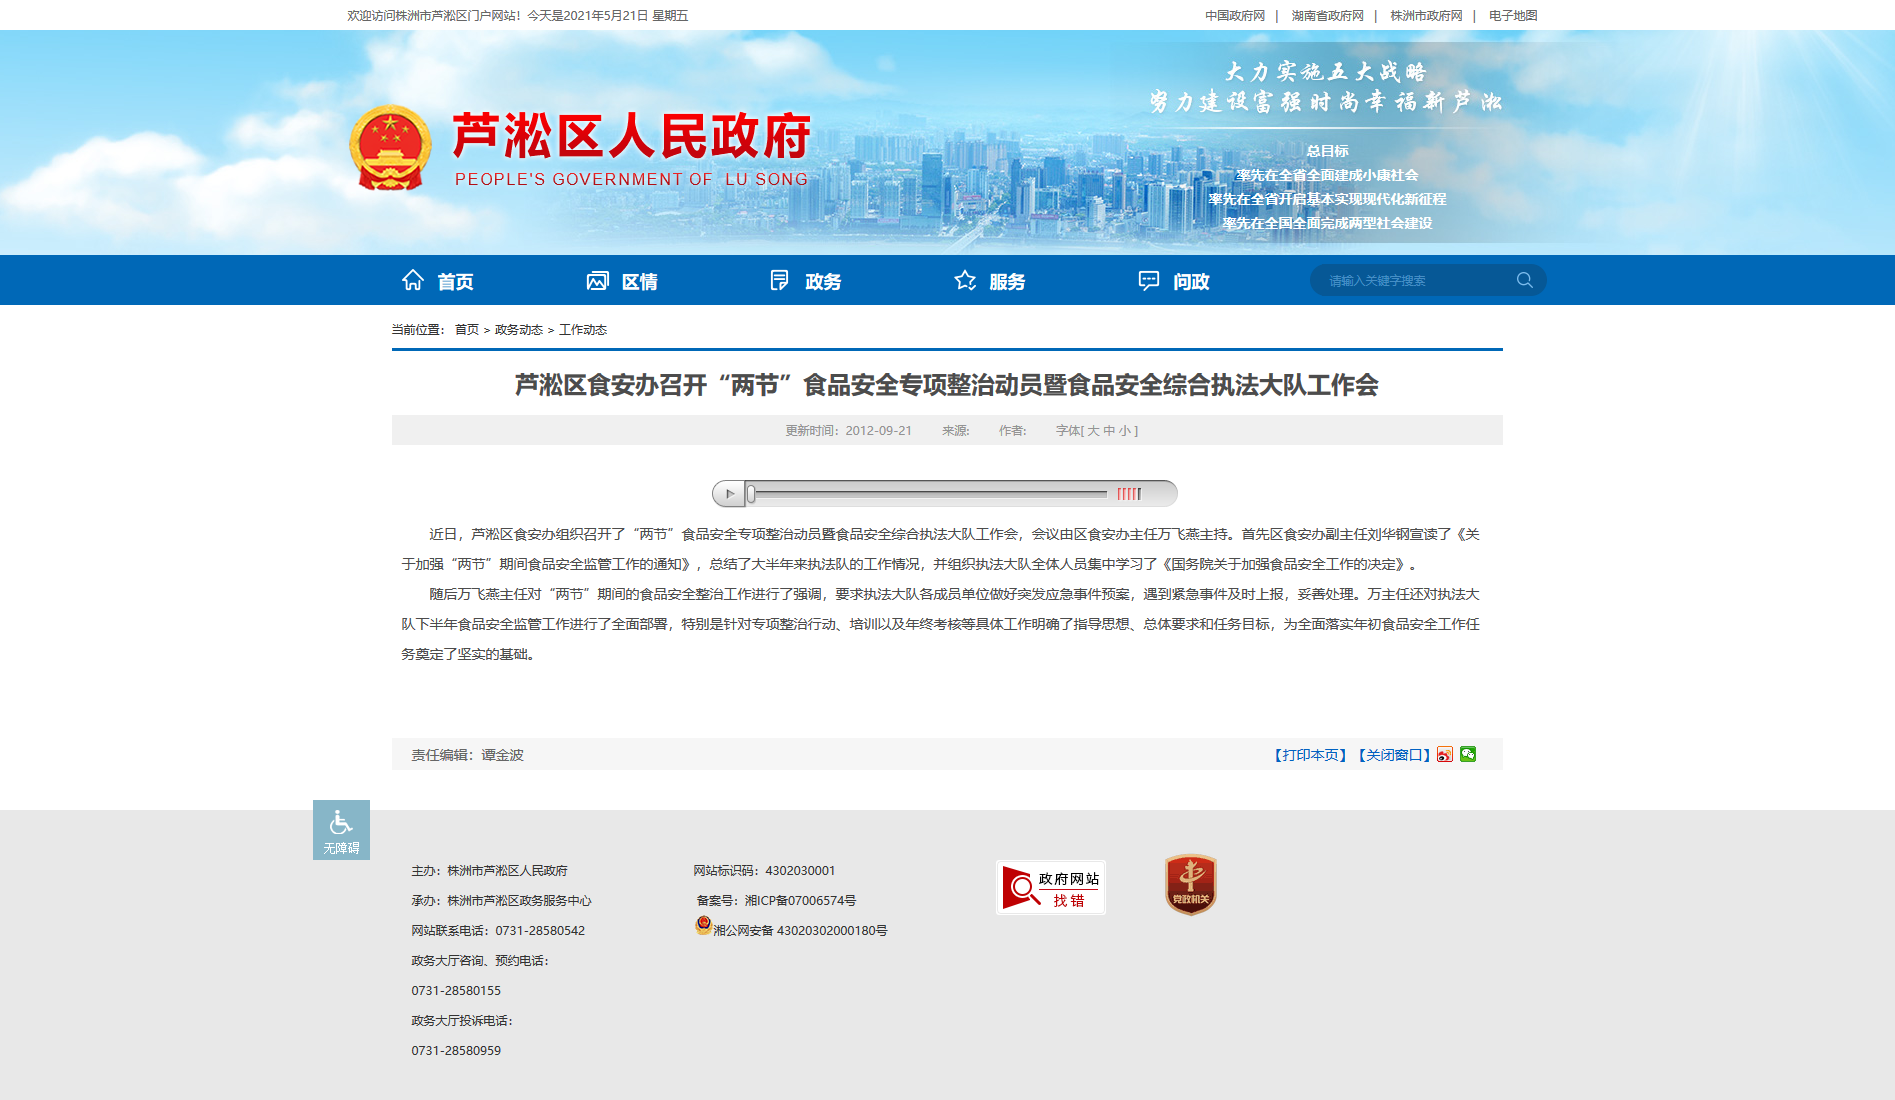Click the chat bubble icon beside 问政
This screenshot has height=1100, width=1895.
pos(1149,280)
